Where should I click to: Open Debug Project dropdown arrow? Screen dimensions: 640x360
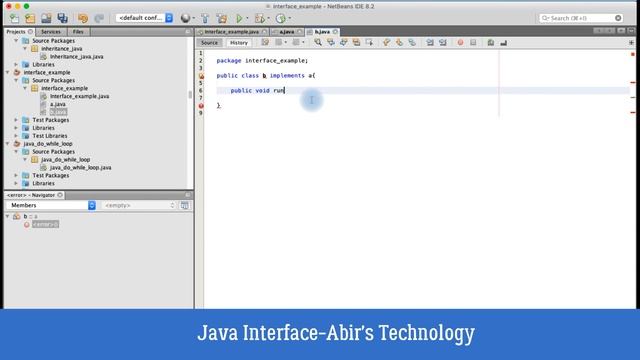coord(268,18)
